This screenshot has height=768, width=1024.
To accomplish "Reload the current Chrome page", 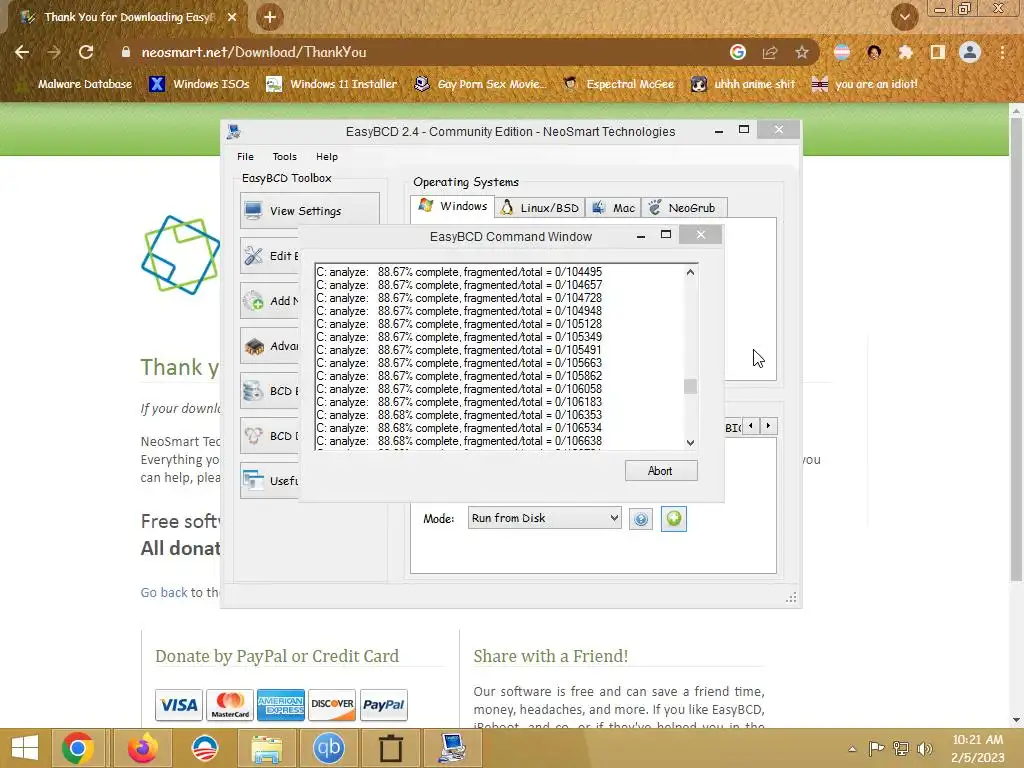I will point(86,52).
